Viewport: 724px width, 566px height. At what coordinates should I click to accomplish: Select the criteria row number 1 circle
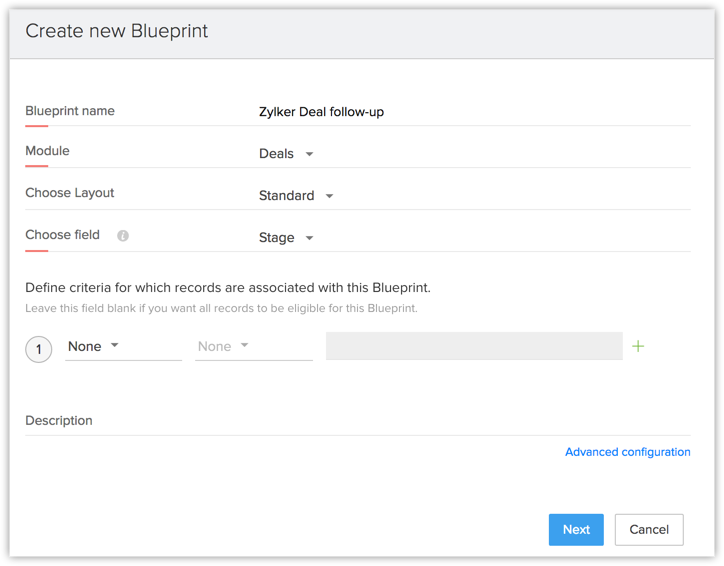pyautogui.click(x=39, y=349)
